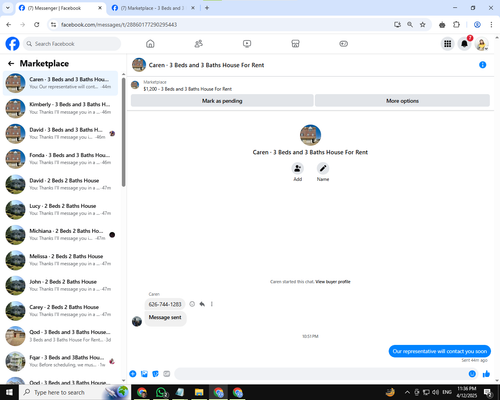Screen dimensions: 500x400
Task: Mark the listing as pending
Action: click(x=222, y=101)
